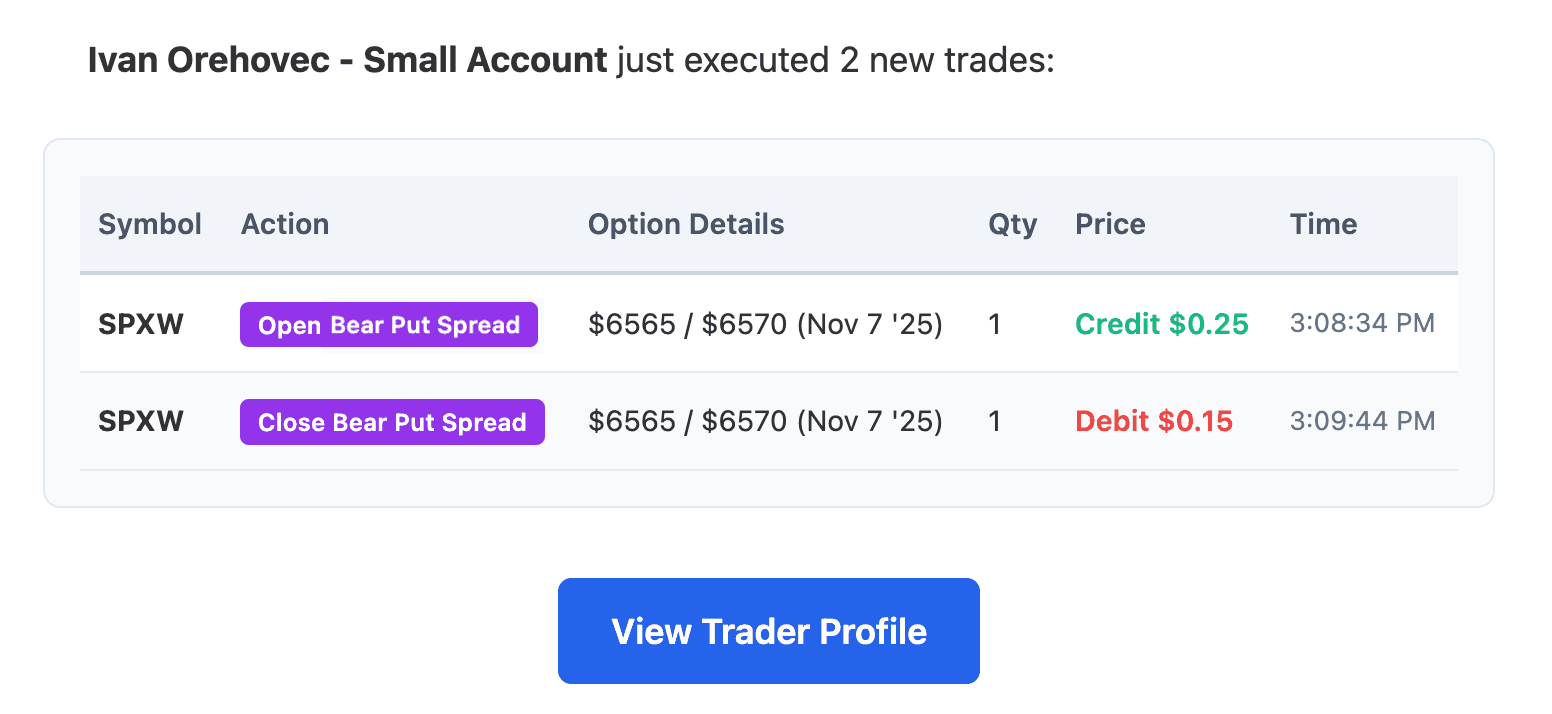Click the Option Details column header
This screenshot has height=714, width=1552.
tap(686, 224)
